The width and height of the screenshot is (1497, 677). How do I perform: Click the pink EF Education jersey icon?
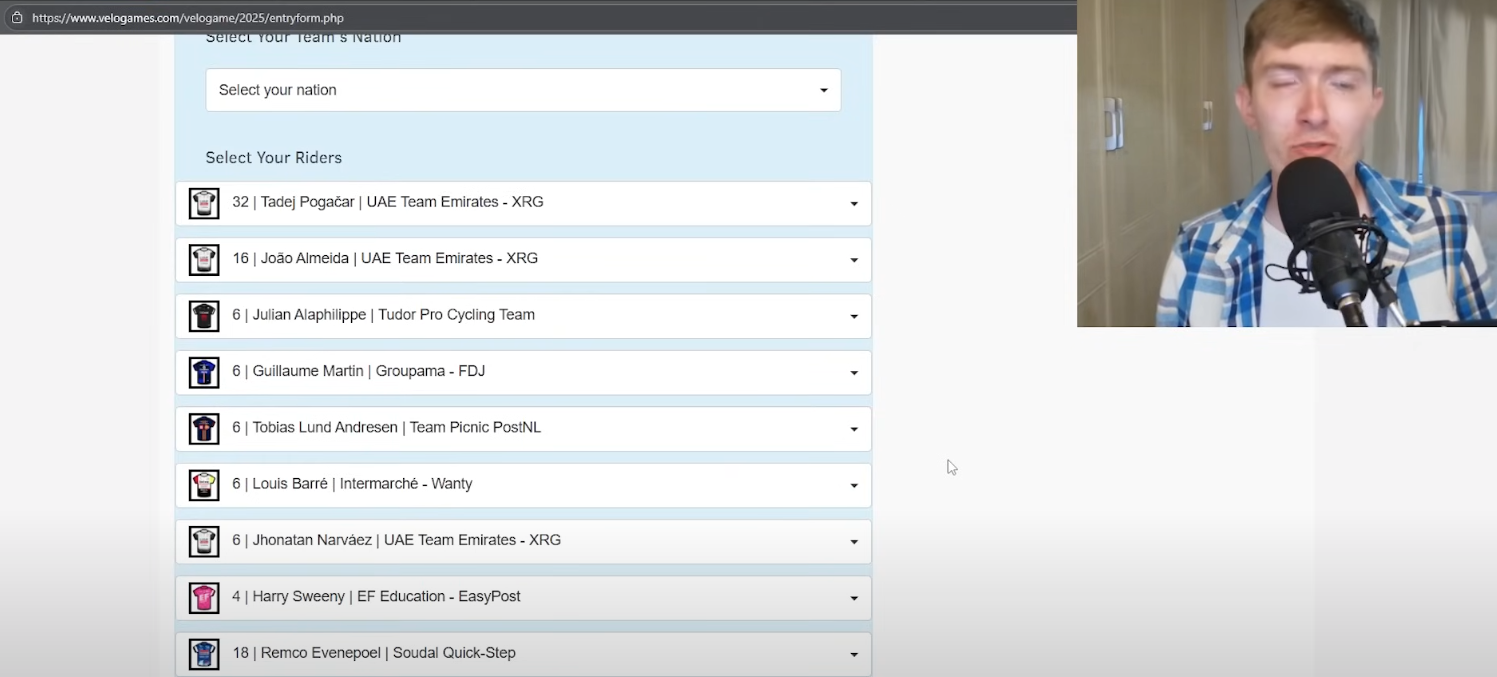[204, 598]
